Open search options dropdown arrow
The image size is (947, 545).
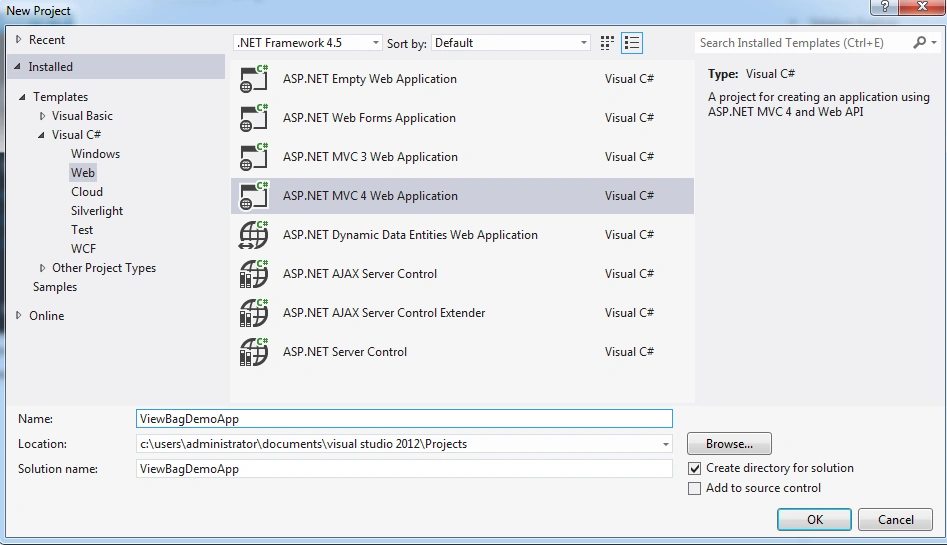coord(934,42)
